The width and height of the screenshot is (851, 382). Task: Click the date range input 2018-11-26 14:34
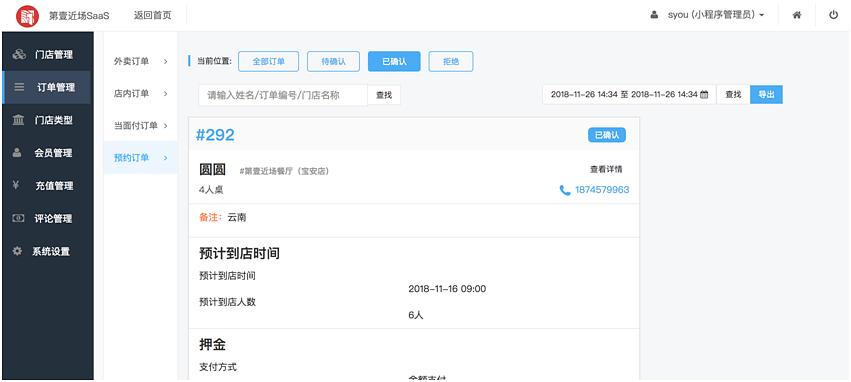[630, 94]
